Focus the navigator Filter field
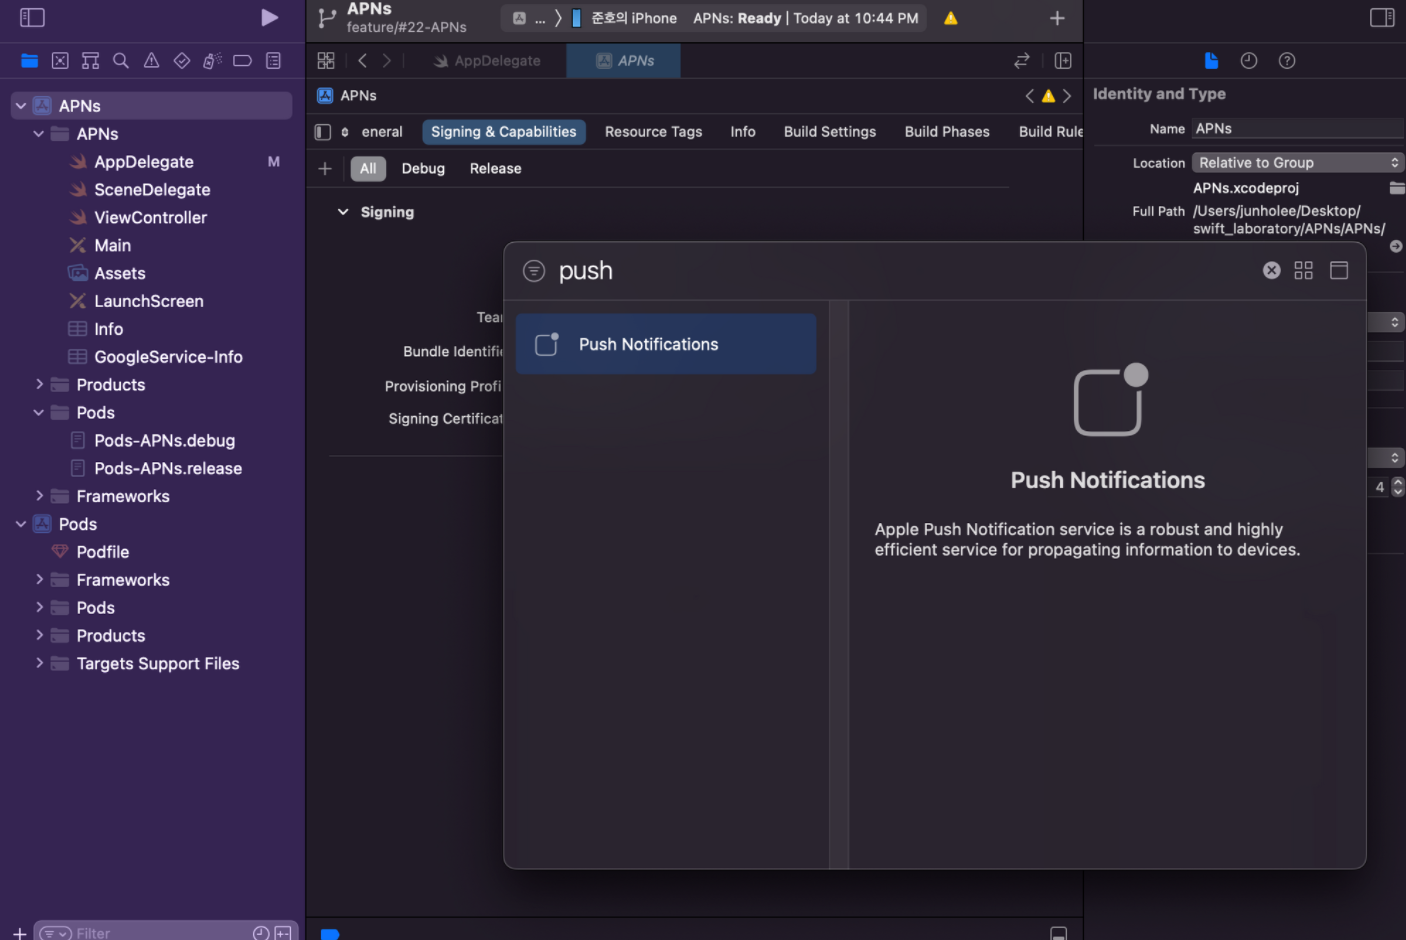Viewport: 1406px width, 940px height. coord(165,933)
